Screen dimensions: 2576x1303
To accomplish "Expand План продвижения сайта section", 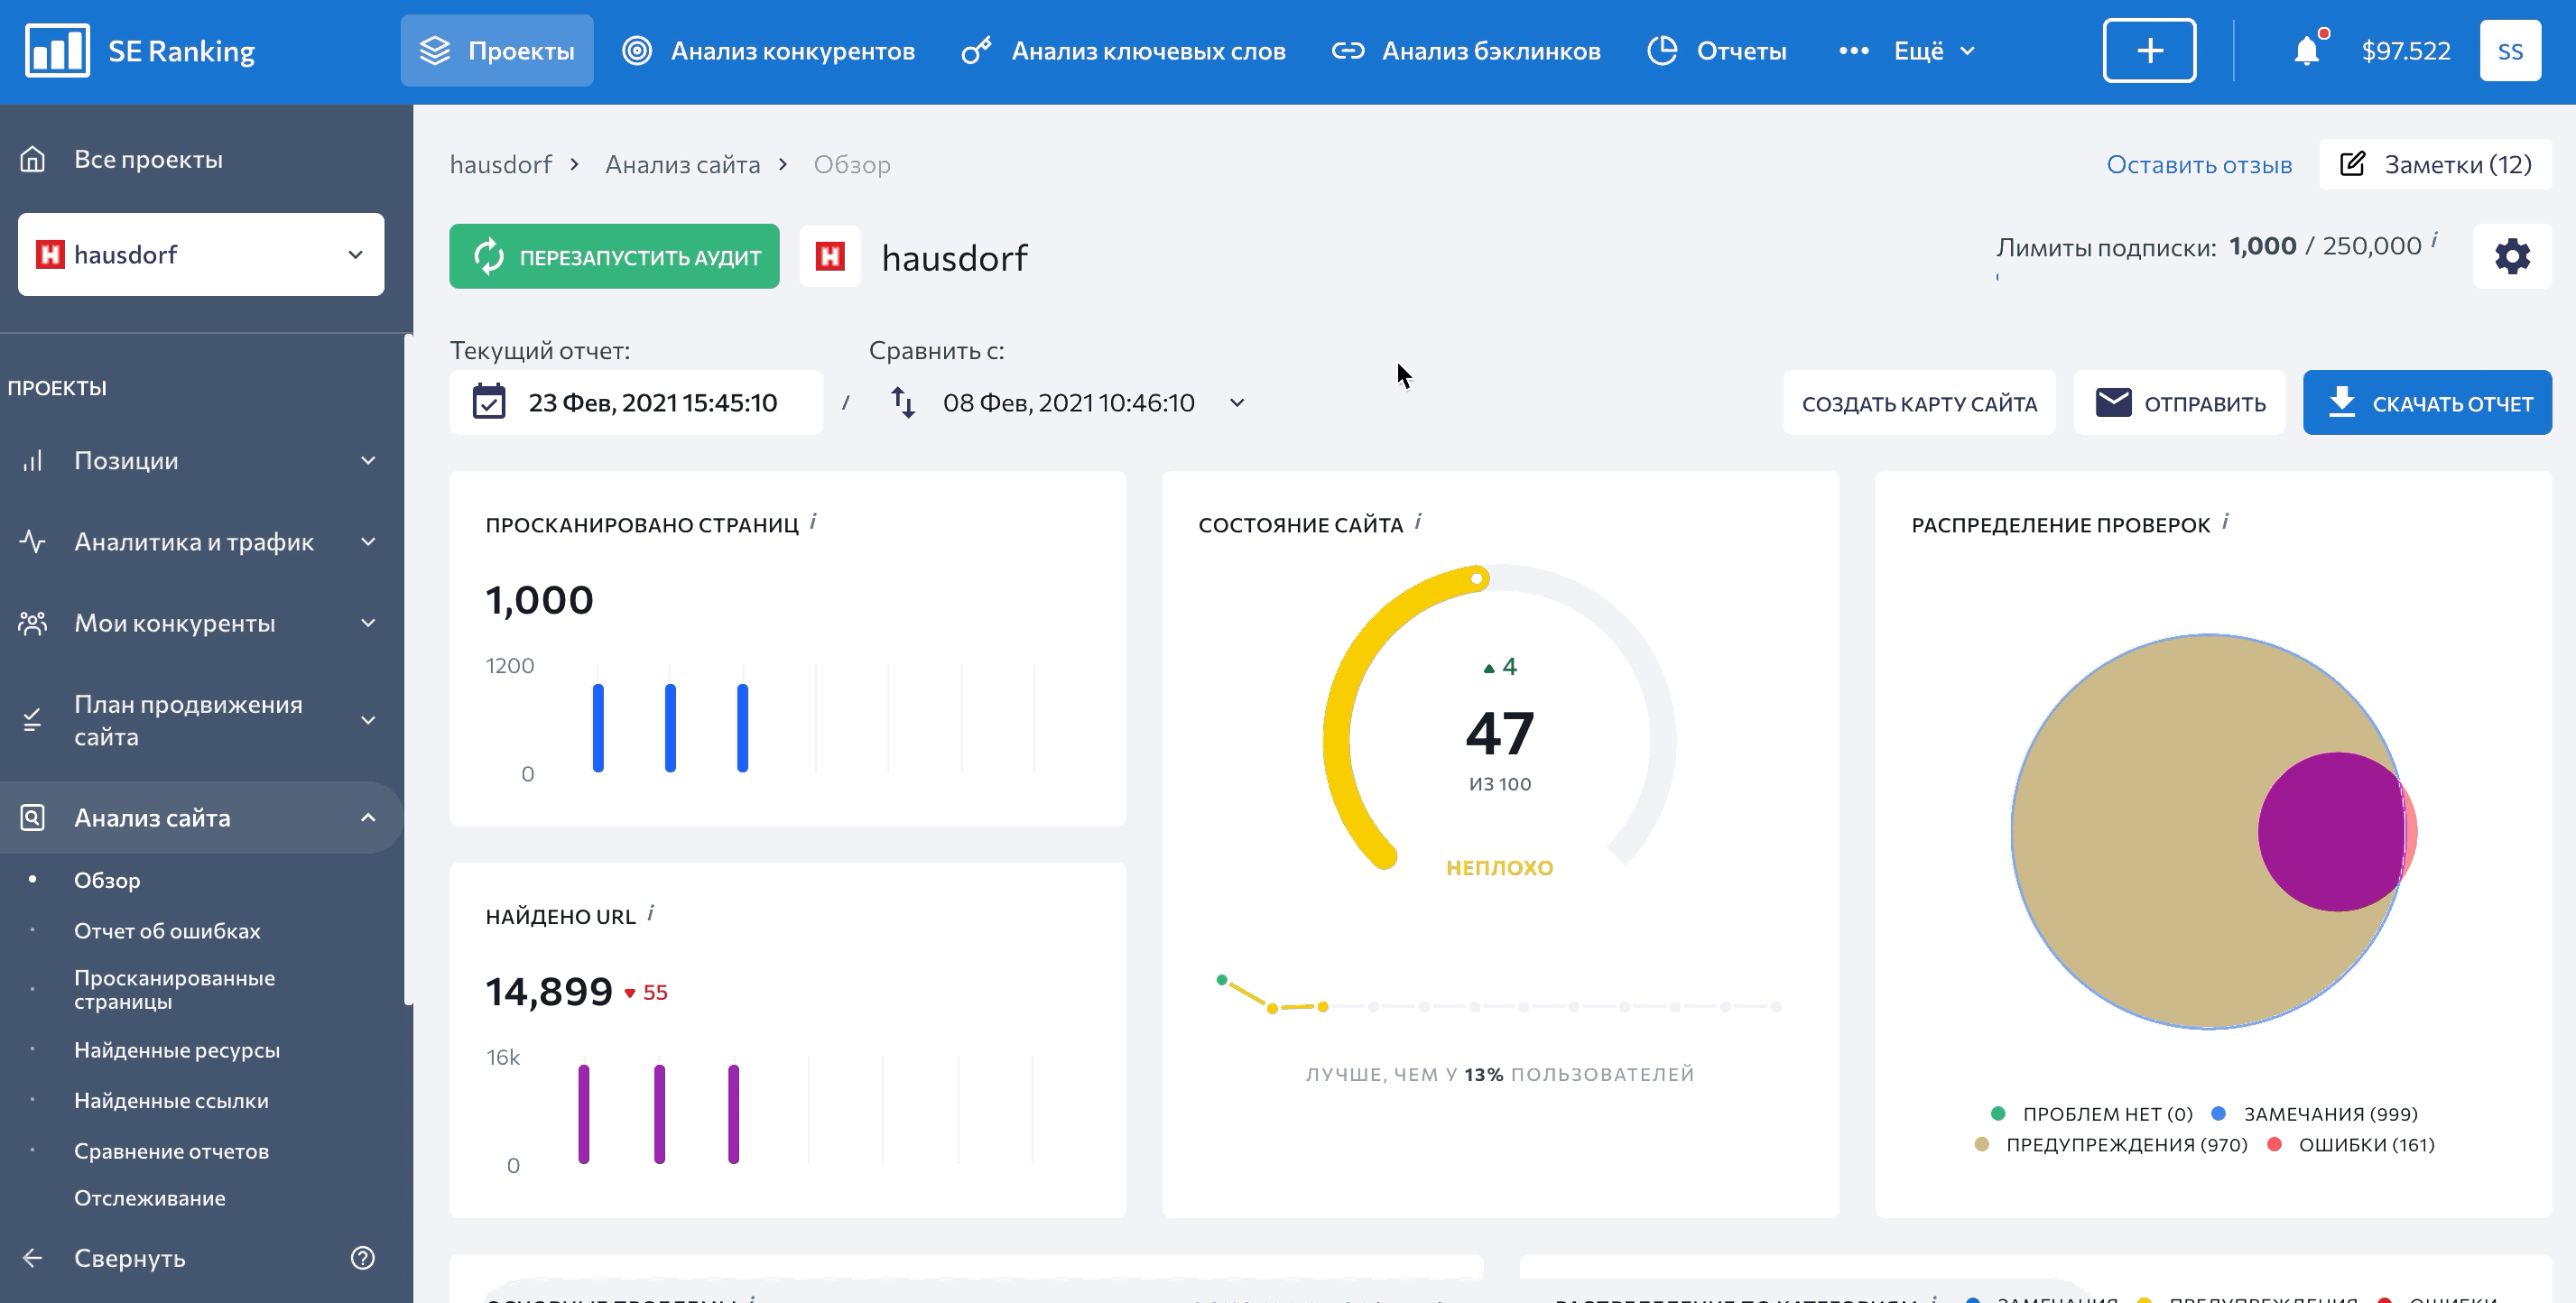I will pyautogui.click(x=200, y=720).
